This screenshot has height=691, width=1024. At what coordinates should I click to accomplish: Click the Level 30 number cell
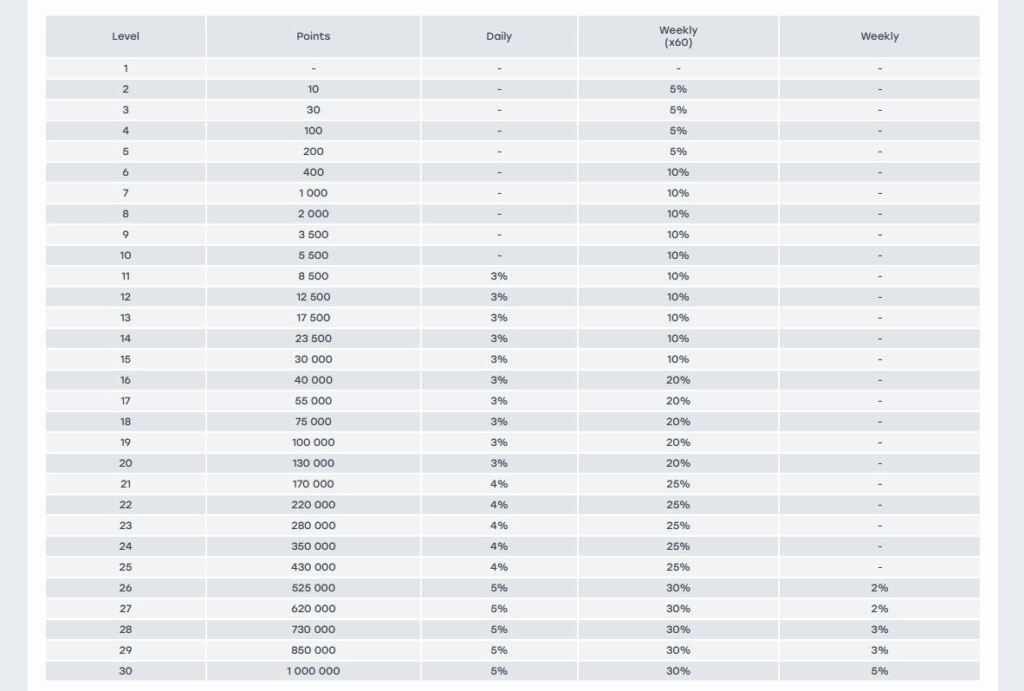[125, 671]
